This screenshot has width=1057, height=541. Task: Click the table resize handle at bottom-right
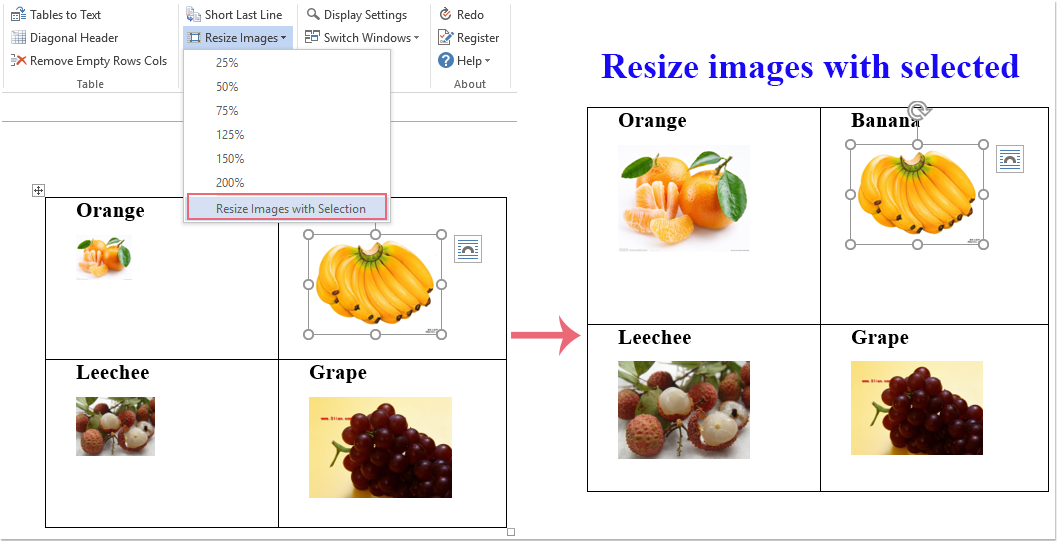(x=511, y=532)
